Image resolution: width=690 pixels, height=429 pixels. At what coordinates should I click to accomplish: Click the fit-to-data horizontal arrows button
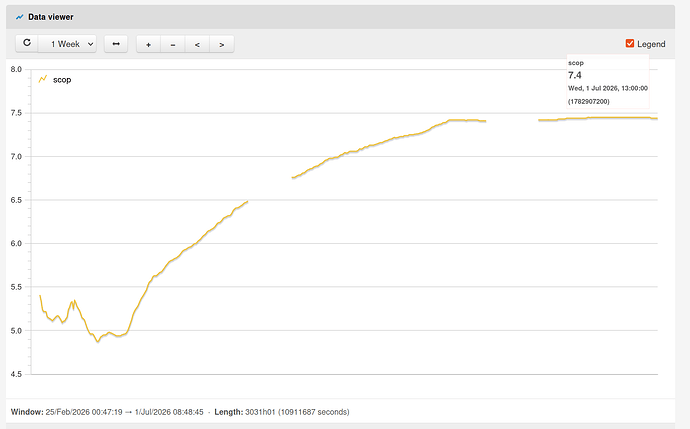(116, 44)
